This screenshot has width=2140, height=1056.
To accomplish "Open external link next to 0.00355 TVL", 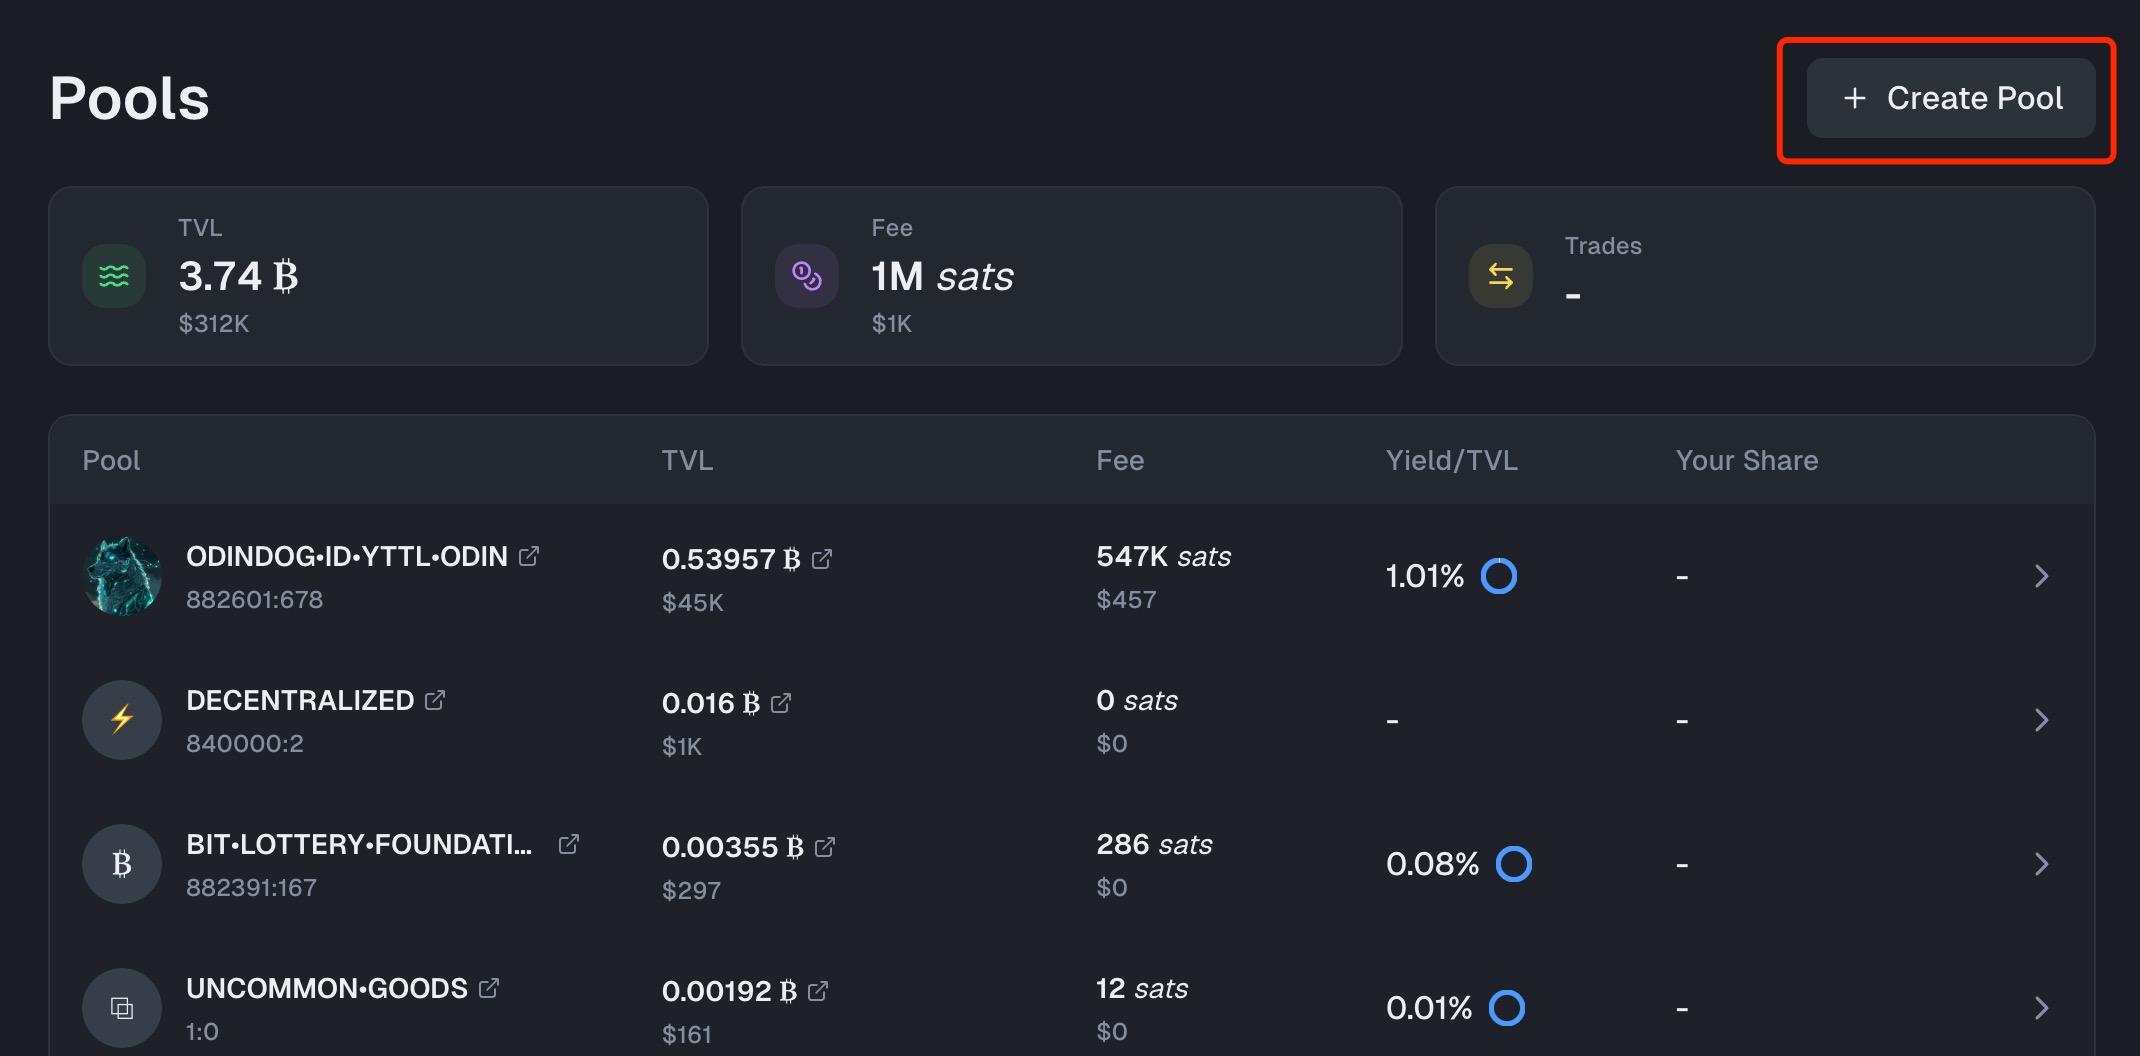I will coord(825,847).
